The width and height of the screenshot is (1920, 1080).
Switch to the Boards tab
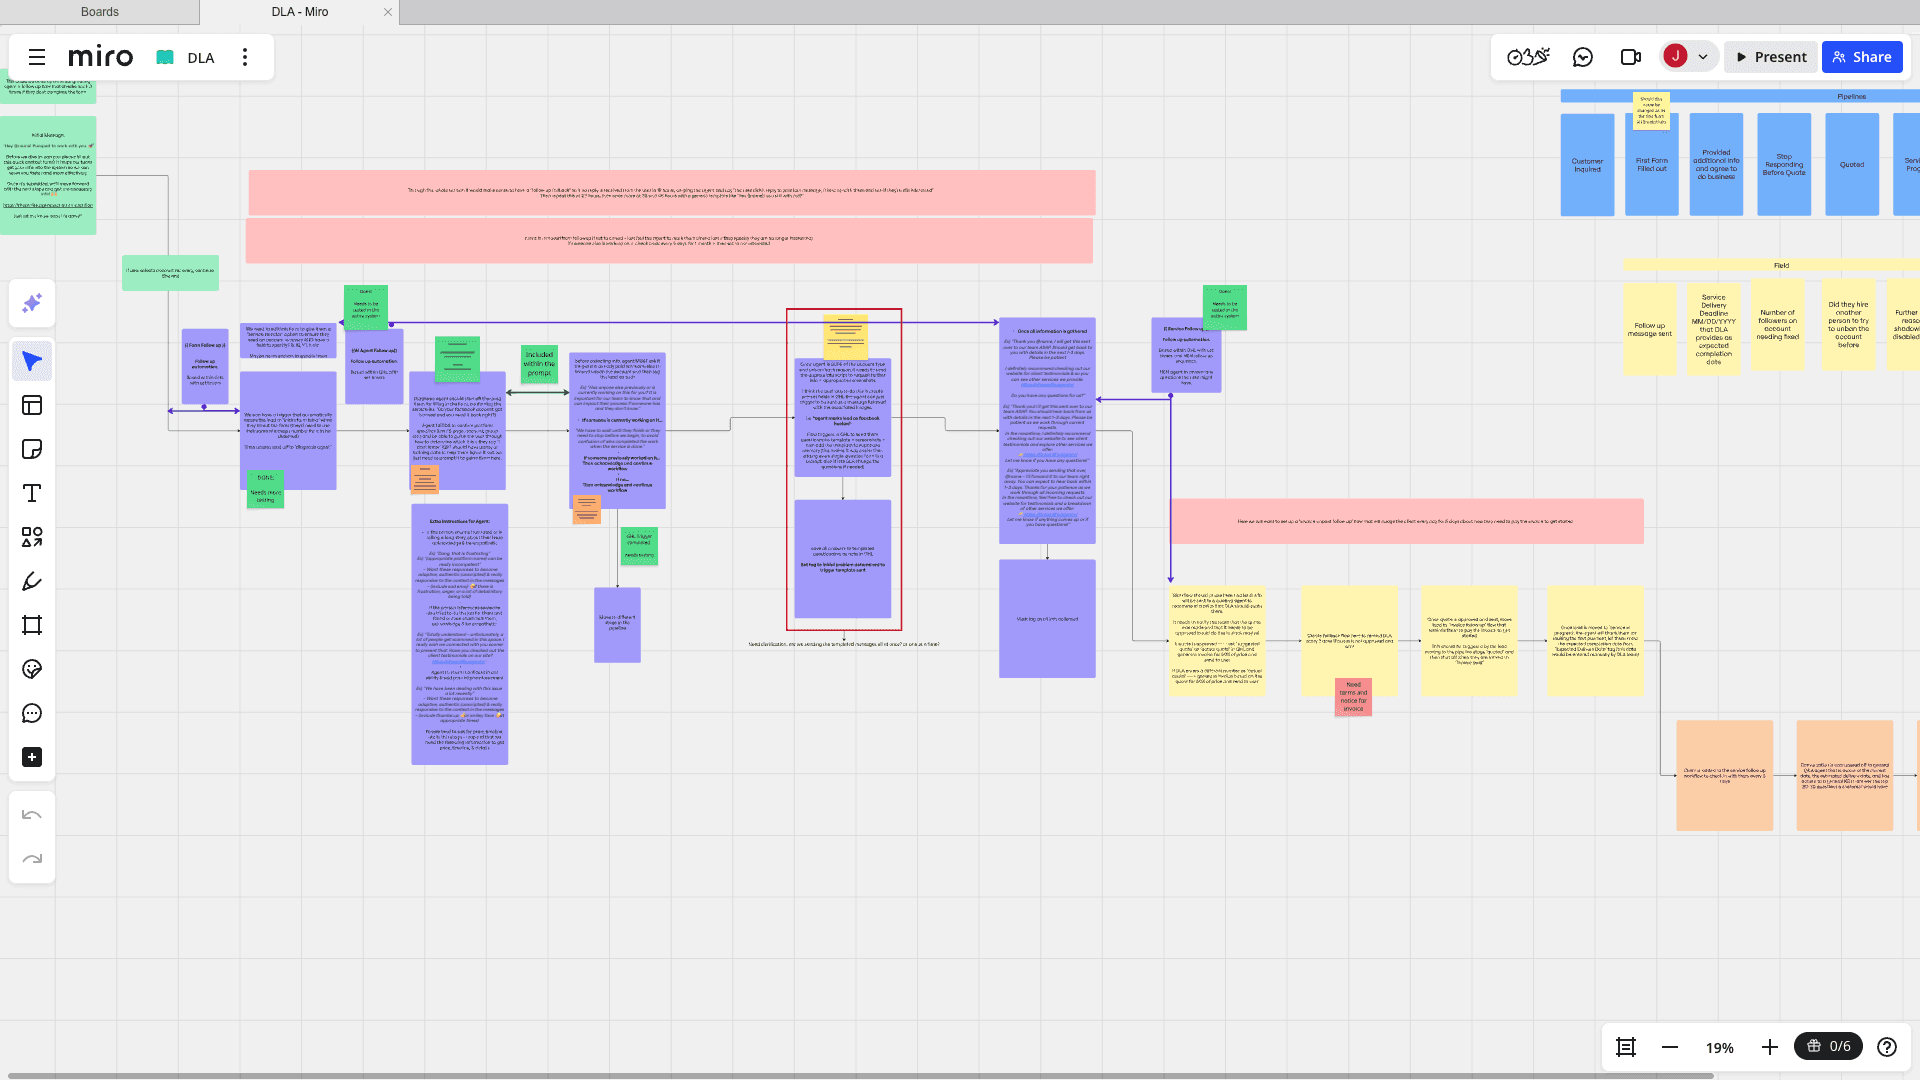(99, 12)
